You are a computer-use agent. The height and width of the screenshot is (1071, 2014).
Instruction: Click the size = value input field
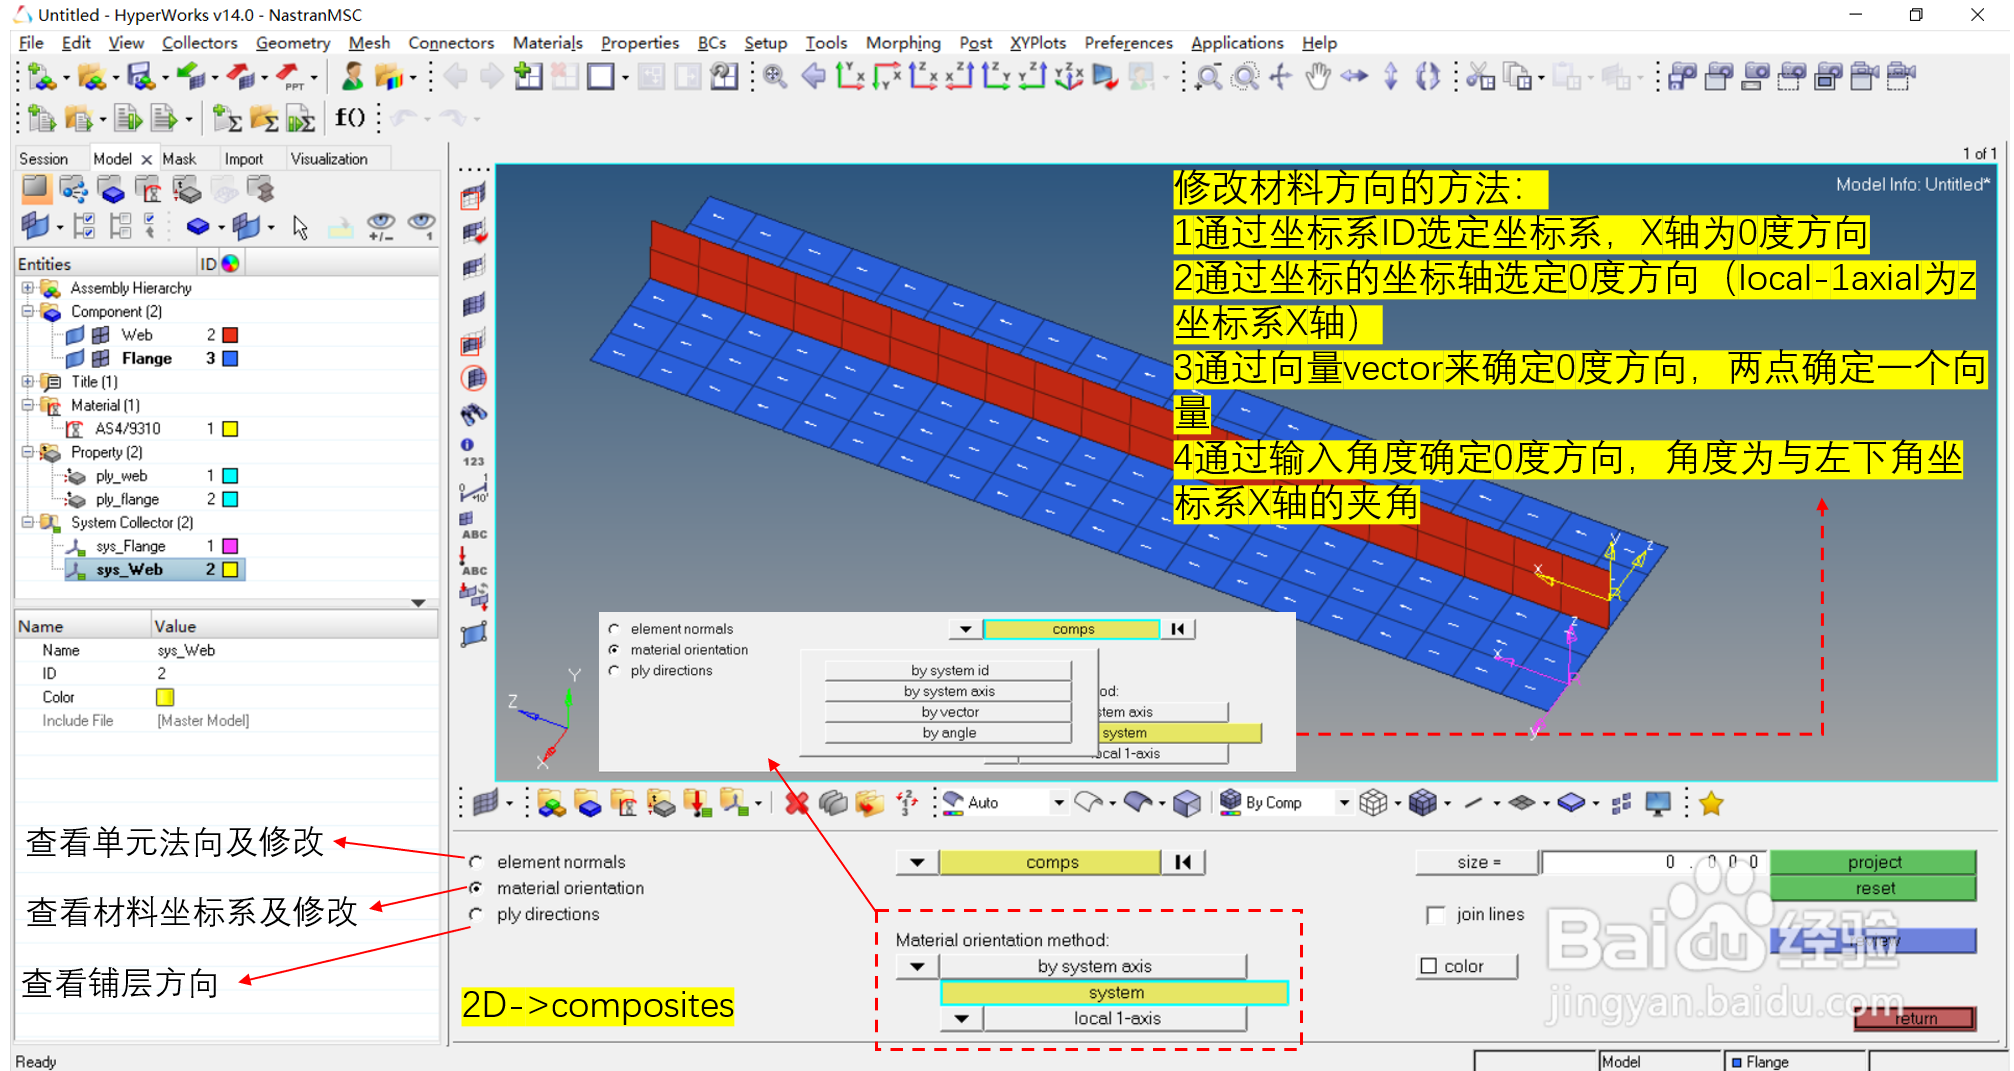[x=1655, y=862]
